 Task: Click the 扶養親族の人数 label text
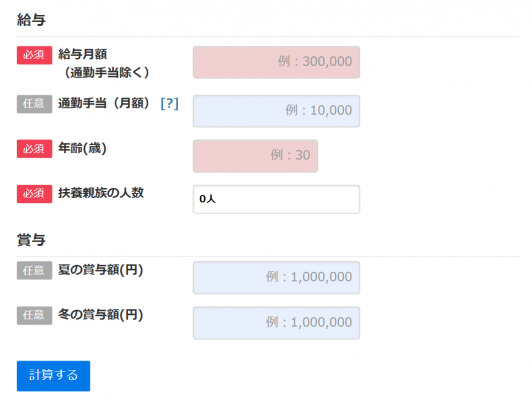(101, 193)
